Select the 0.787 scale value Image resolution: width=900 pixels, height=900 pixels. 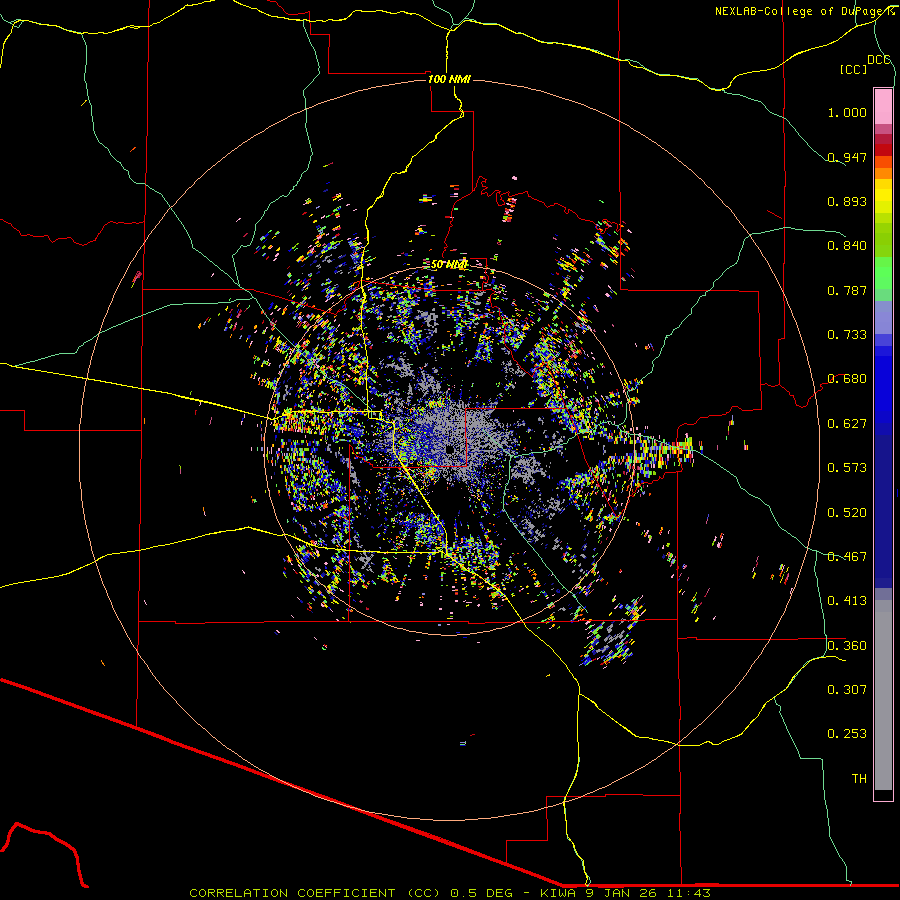[847, 290]
